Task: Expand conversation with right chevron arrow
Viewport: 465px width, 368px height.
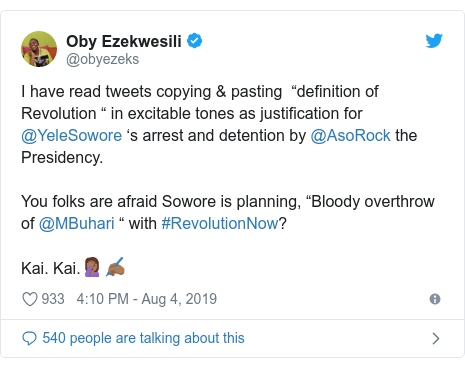Action: (x=436, y=338)
